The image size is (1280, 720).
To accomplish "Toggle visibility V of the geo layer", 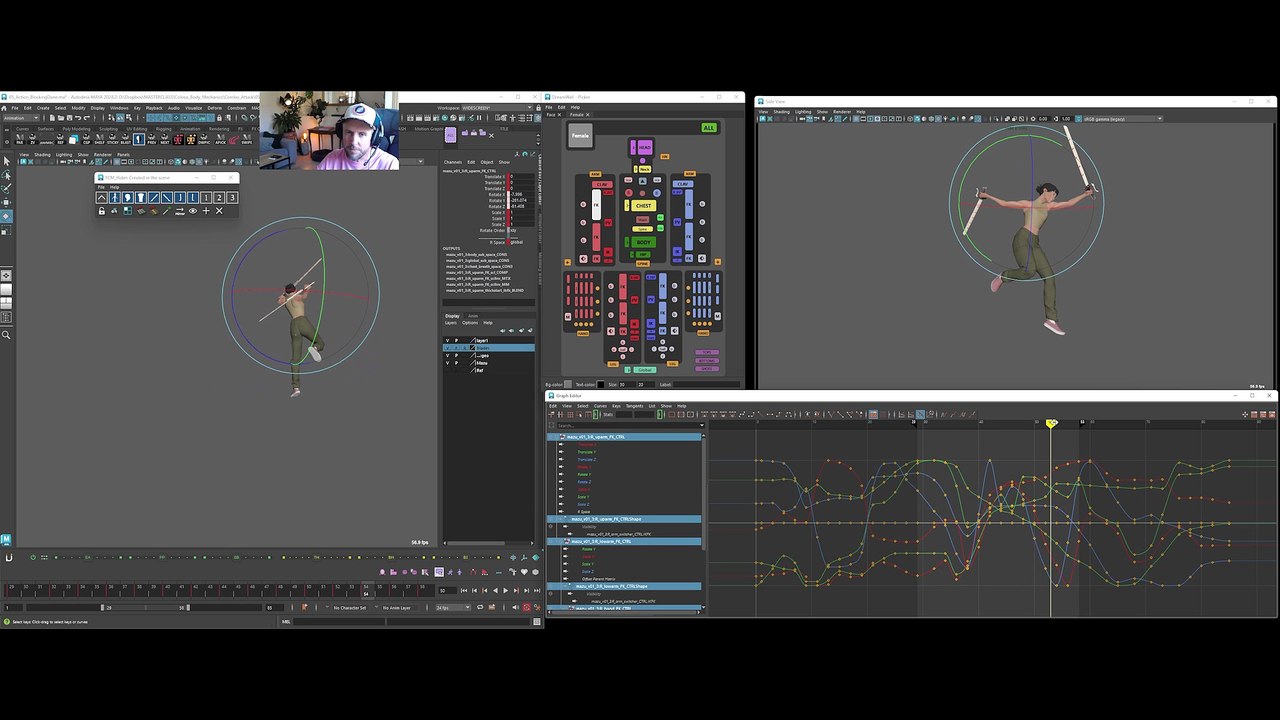I will click(447, 356).
